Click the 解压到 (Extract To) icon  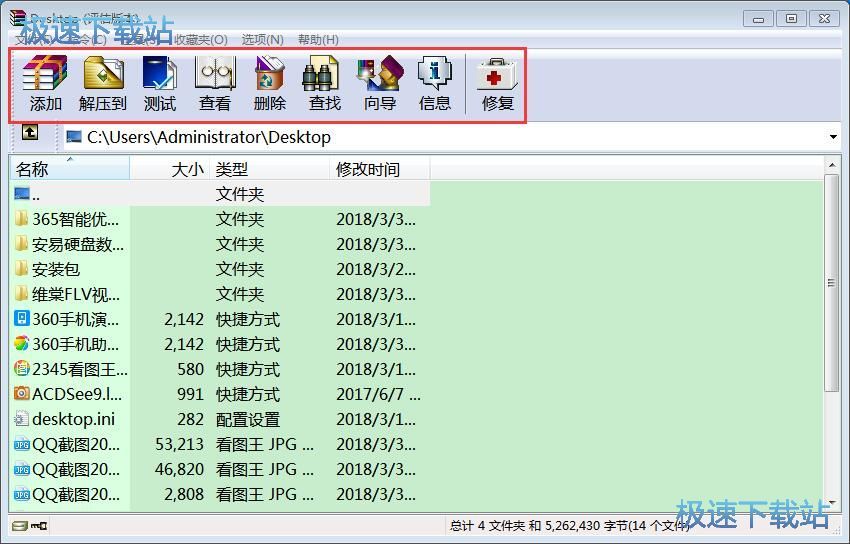tap(103, 83)
